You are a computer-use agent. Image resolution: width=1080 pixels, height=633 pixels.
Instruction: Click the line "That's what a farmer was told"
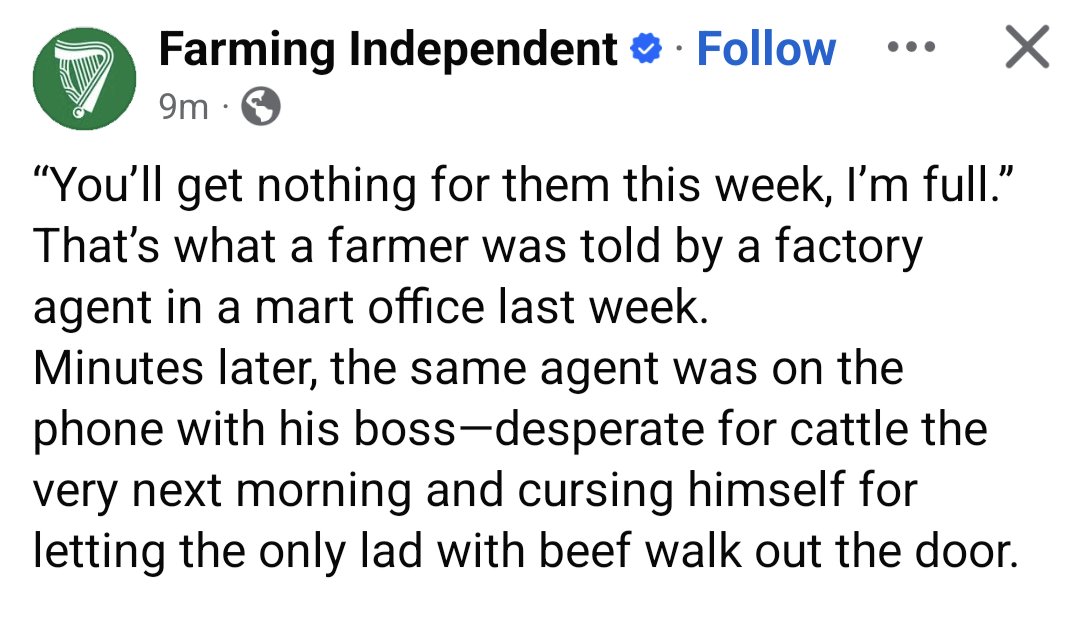click(478, 247)
